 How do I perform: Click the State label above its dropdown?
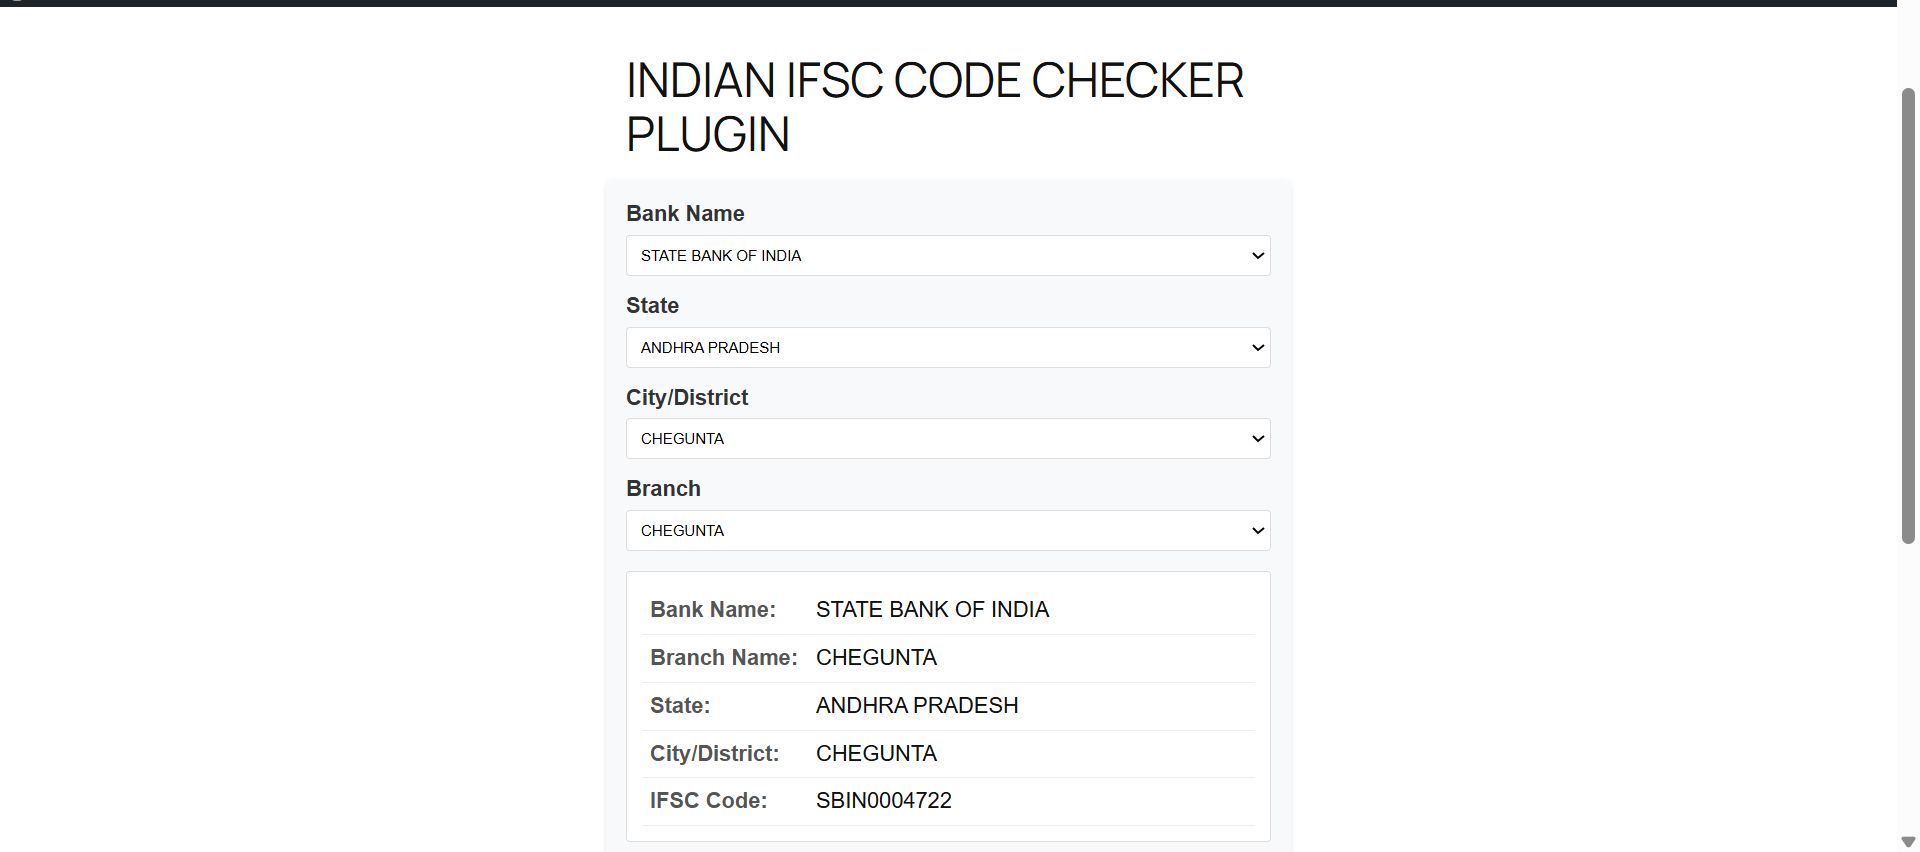652,306
